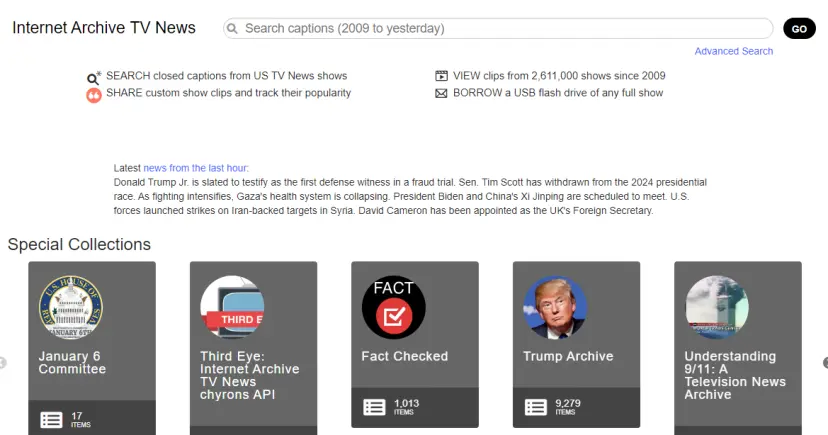Click the Special Collections heading

click(79, 244)
